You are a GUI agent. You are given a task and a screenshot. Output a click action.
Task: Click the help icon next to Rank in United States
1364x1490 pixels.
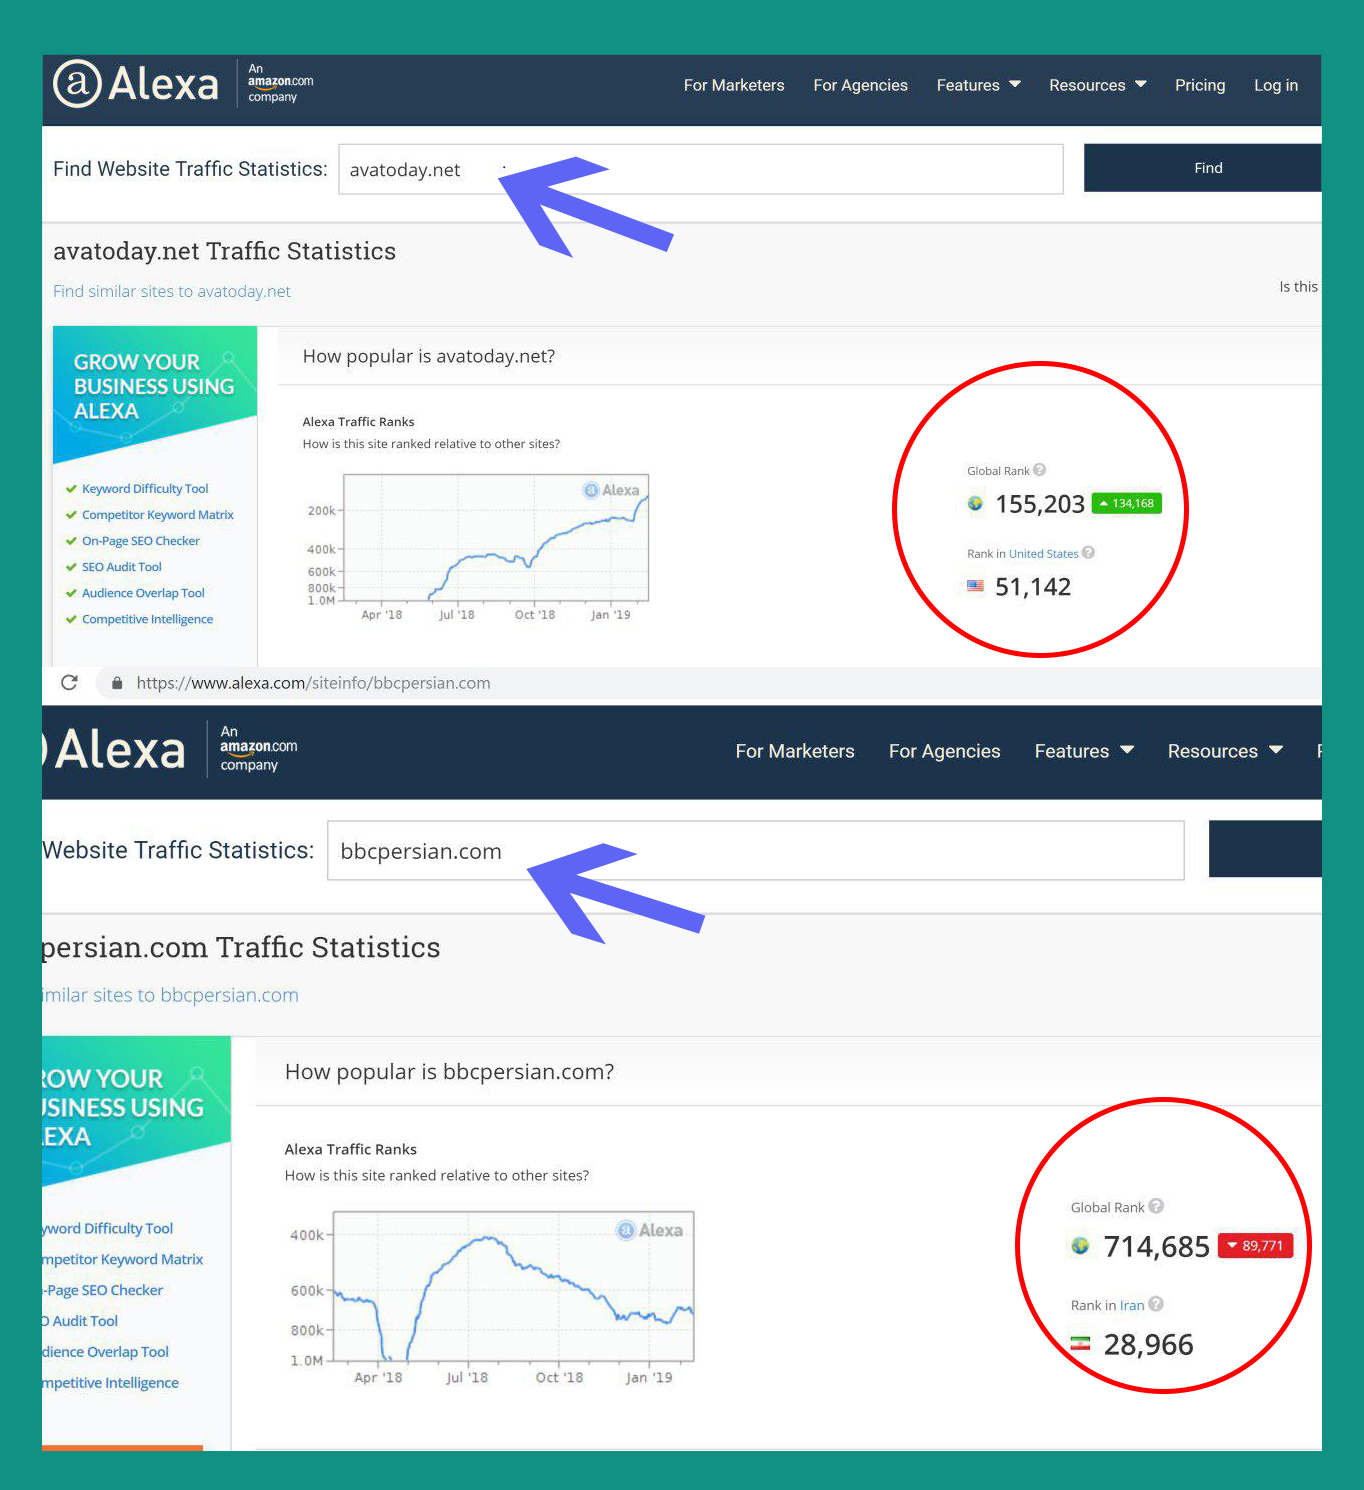pyautogui.click(x=1089, y=552)
